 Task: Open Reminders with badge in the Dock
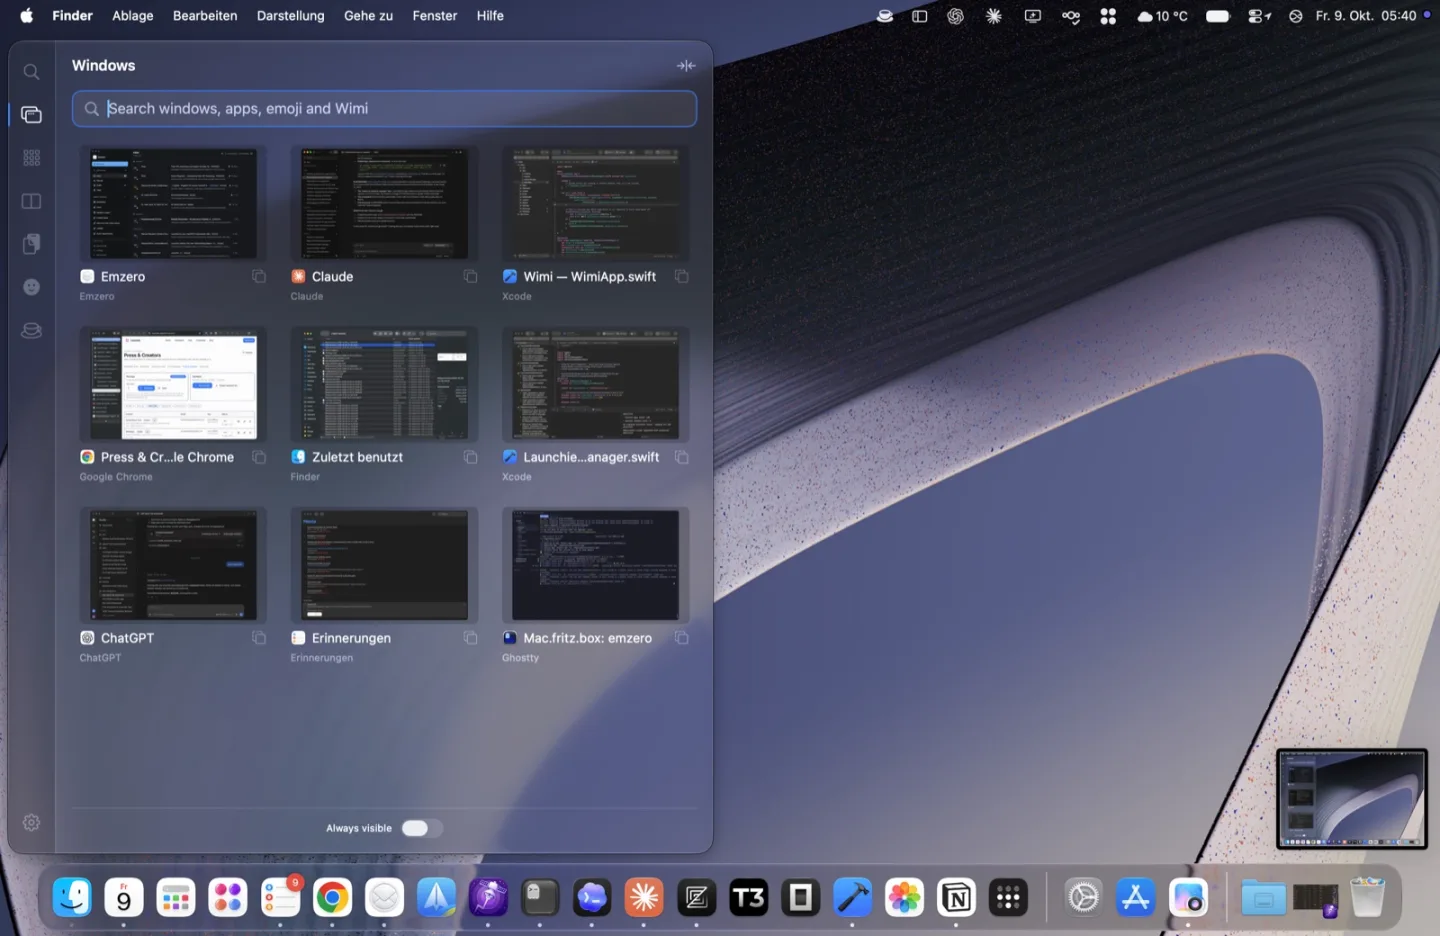(280, 898)
